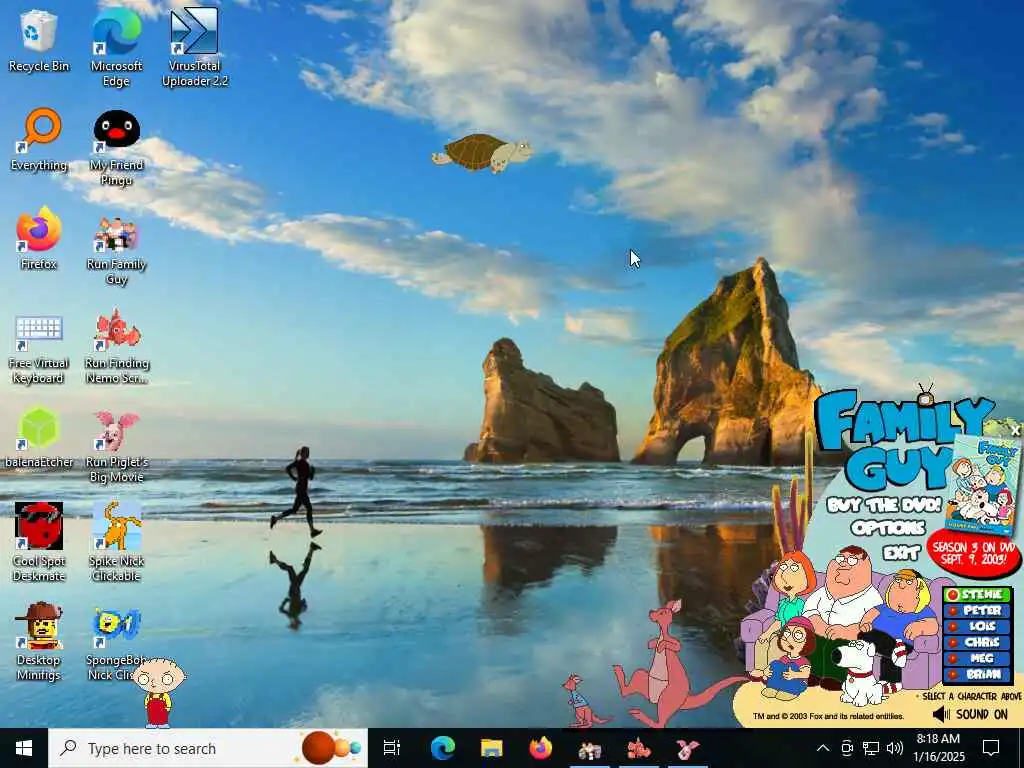Choose MEG in the Family Guy character list
This screenshot has width=1024, height=768.
click(978, 658)
